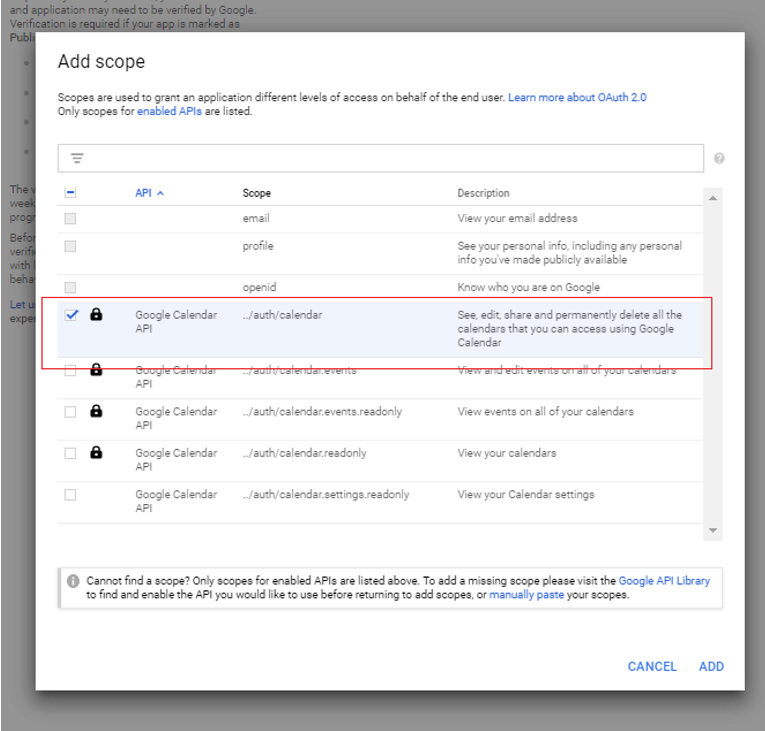
Task: Click the filter icon in the search box
Action: (x=77, y=158)
